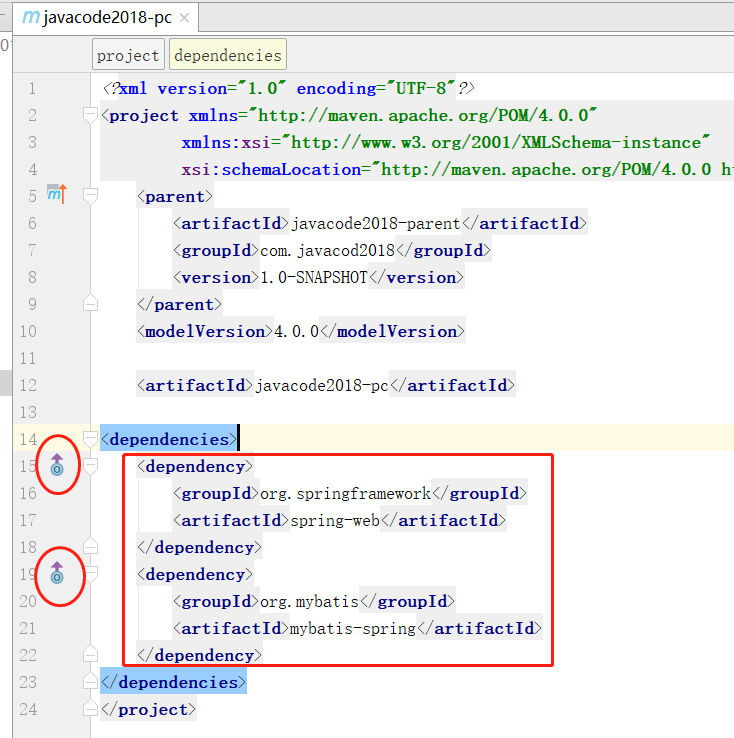Viewport: 734px width, 738px height.
Task: Click the 'project' breadcrumb
Action: pos(128,56)
